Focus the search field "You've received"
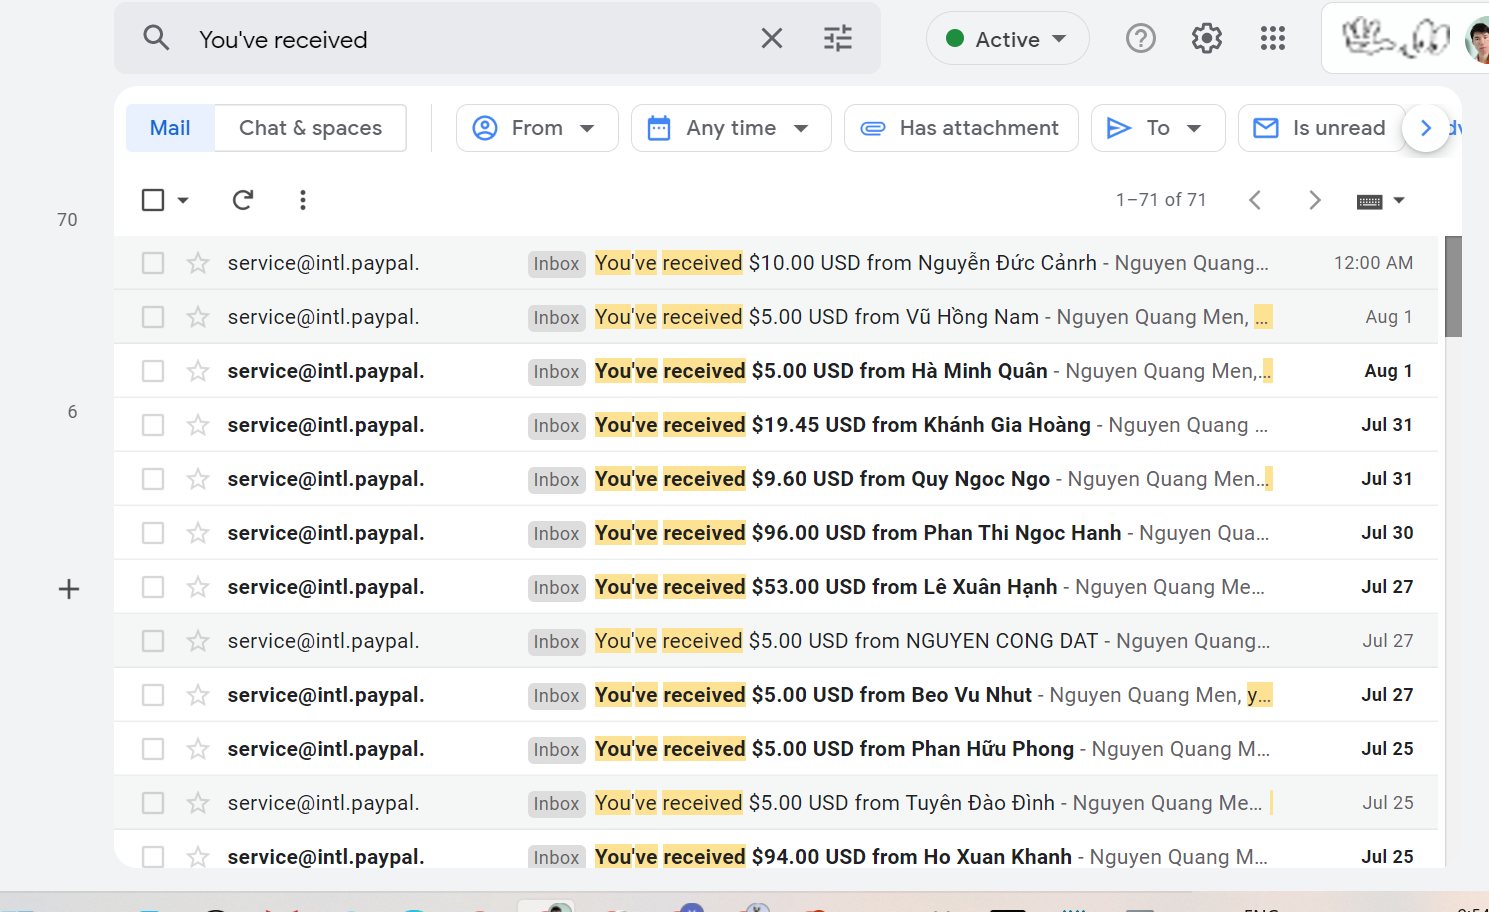The image size is (1489, 912). pos(470,39)
